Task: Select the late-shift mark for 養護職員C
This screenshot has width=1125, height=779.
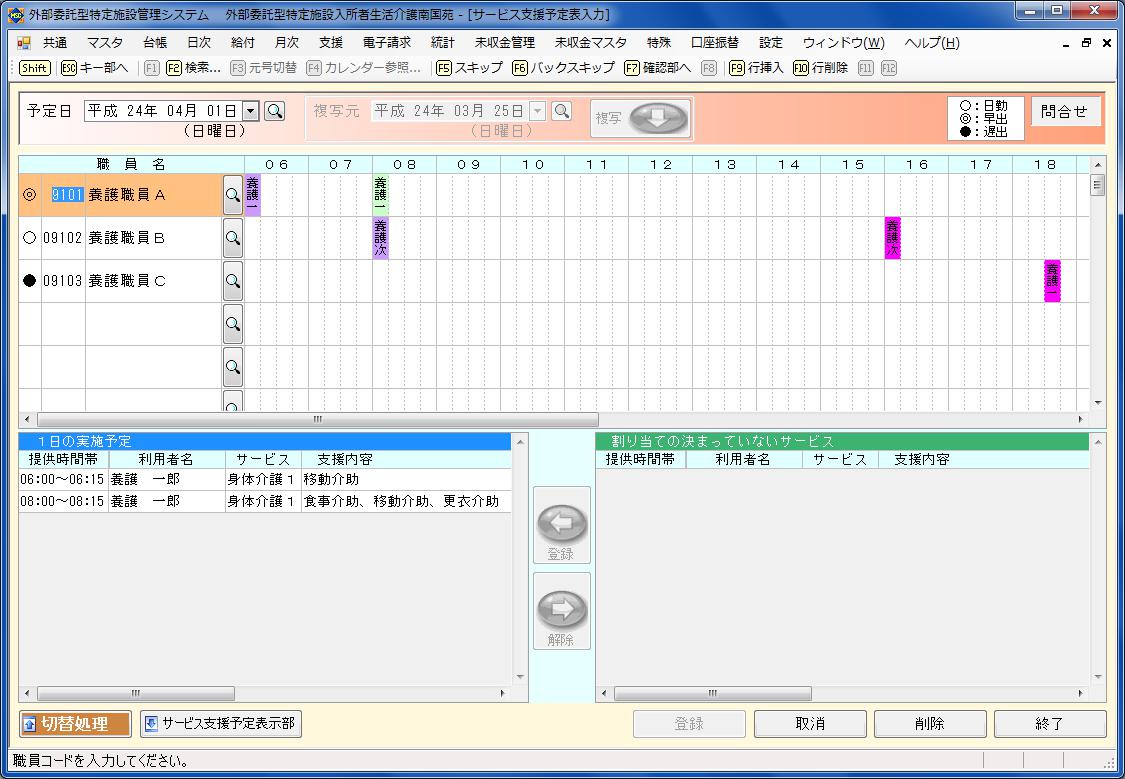Action: (x=29, y=282)
